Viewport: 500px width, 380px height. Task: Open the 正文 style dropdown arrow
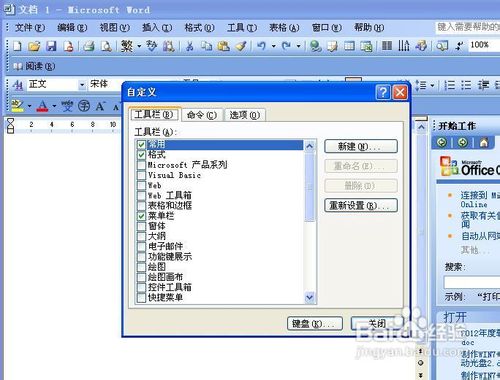[x=82, y=85]
